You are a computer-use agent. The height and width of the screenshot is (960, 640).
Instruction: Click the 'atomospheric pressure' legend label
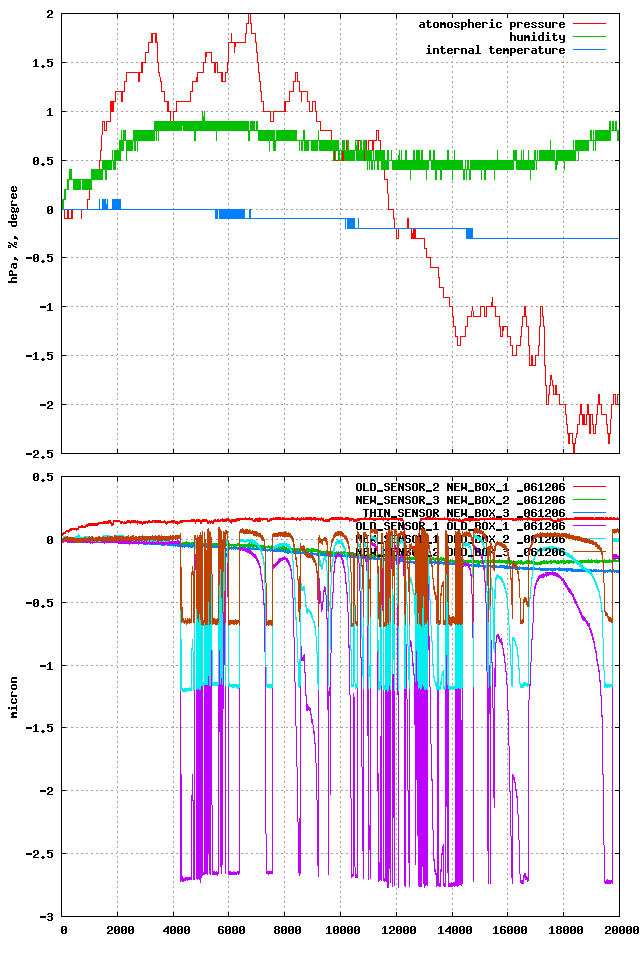click(x=491, y=24)
